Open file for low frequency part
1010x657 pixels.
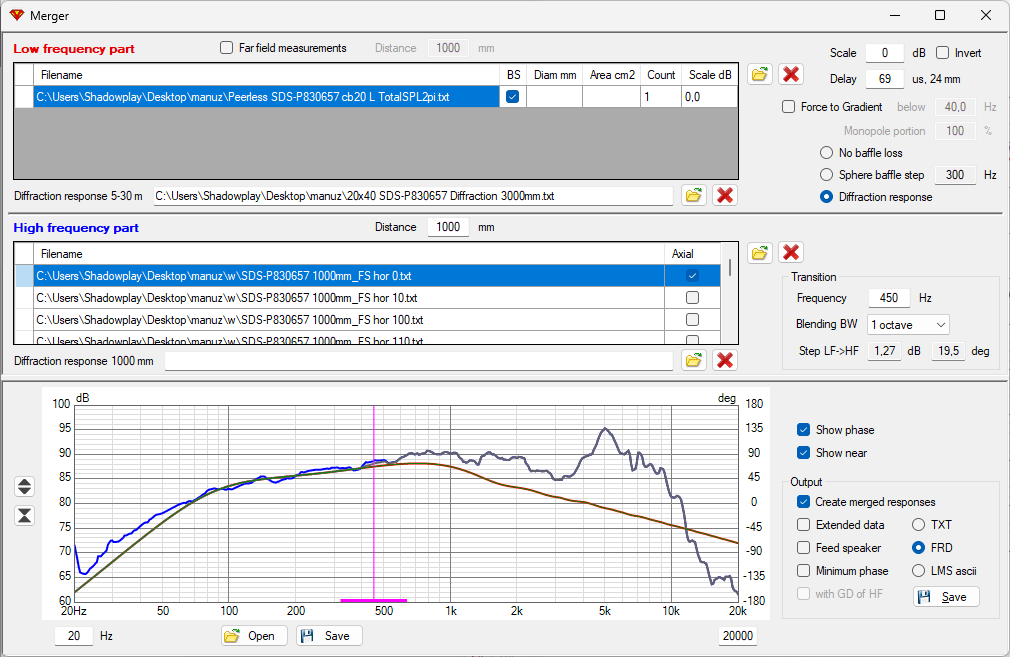[760, 74]
